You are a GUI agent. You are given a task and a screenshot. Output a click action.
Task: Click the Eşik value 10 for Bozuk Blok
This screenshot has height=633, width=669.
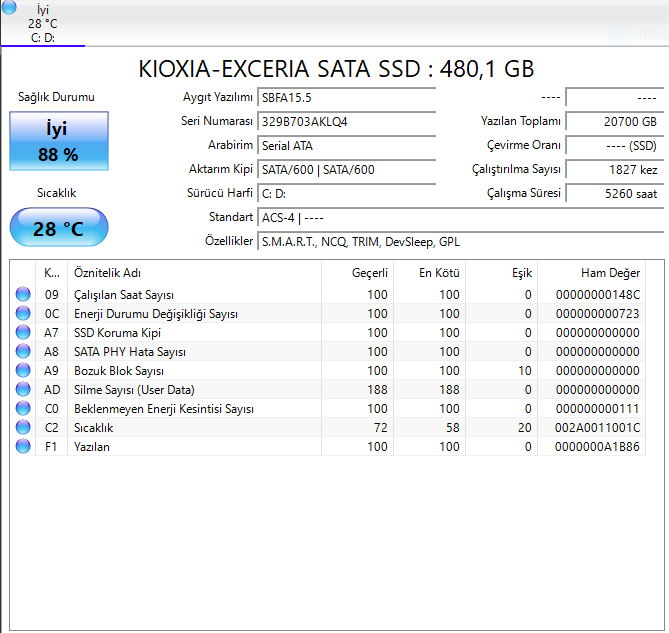pos(525,371)
